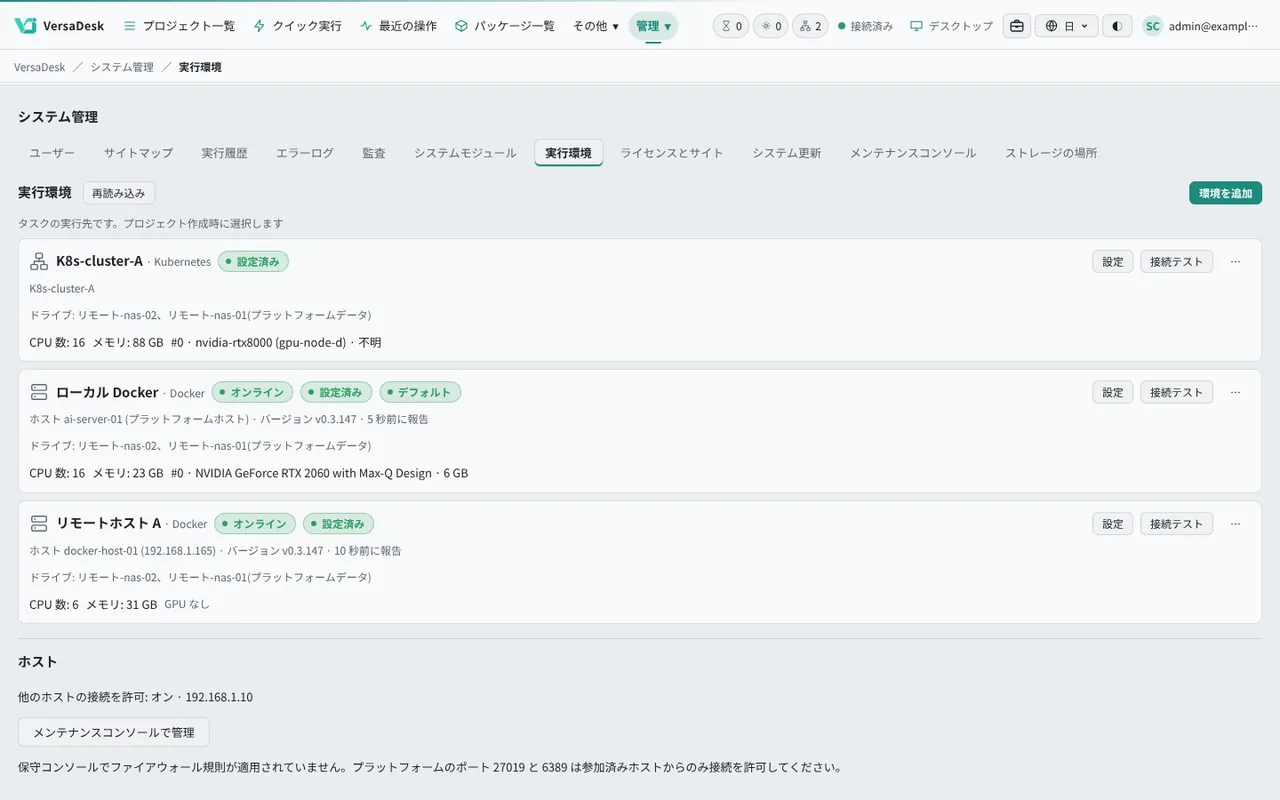The width and height of the screenshot is (1280, 800).
Task: Expand the 管理 dropdown menu
Action: coord(653,26)
